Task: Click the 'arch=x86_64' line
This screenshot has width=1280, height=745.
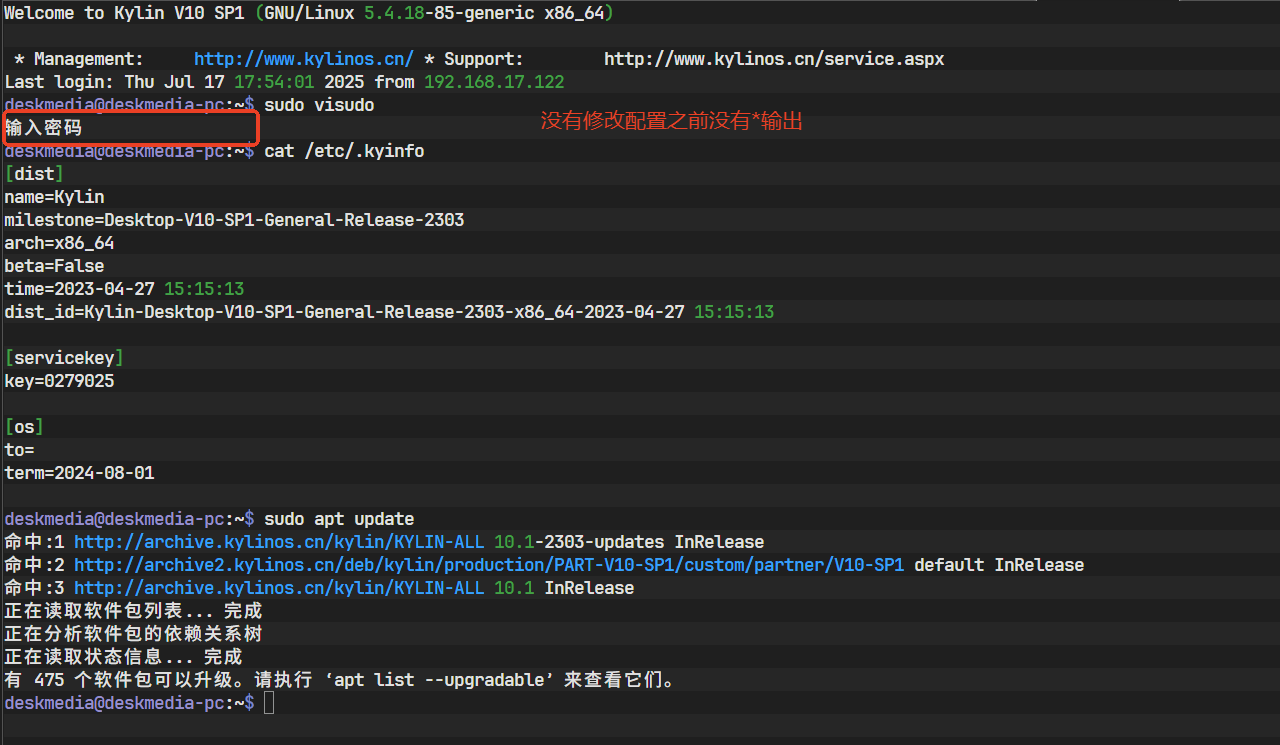Action: click(x=59, y=243)
